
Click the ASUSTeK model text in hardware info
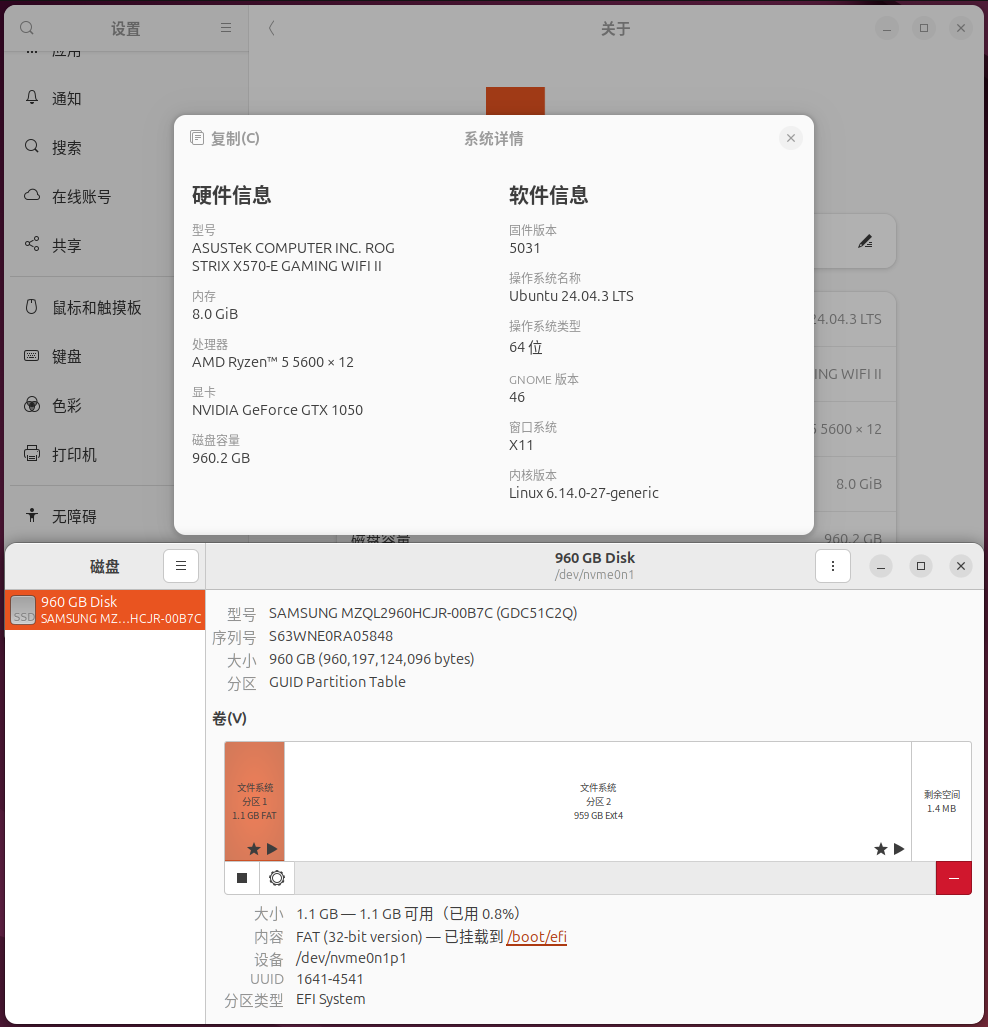pyautogui.click(x=293, y=257)
